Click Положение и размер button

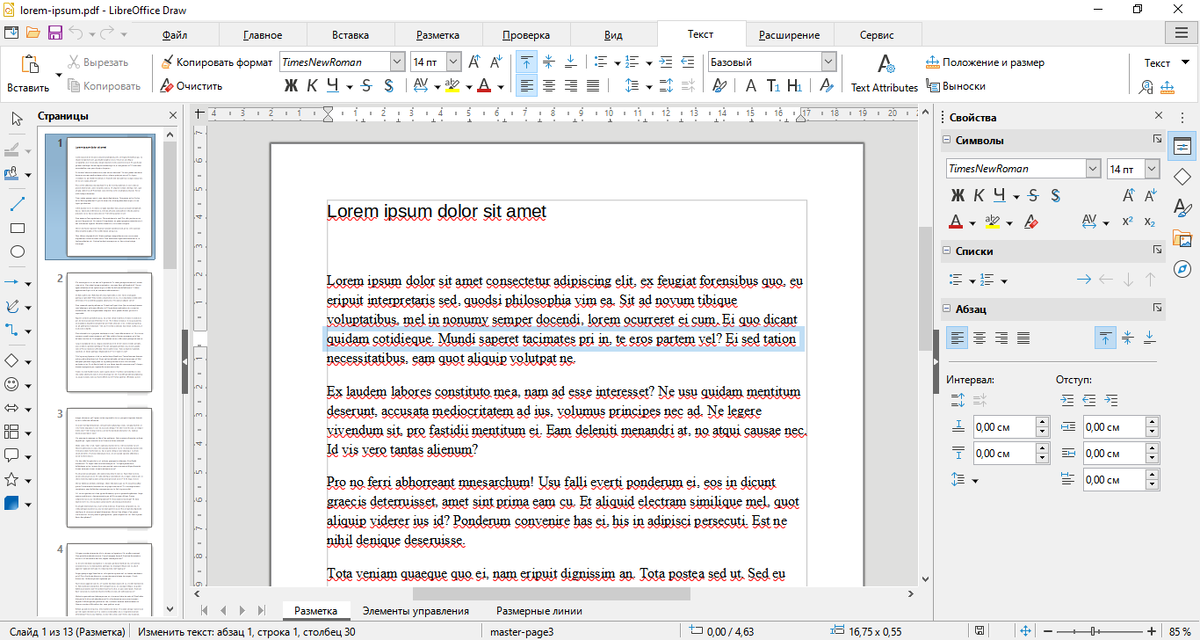tap(986, 62)
